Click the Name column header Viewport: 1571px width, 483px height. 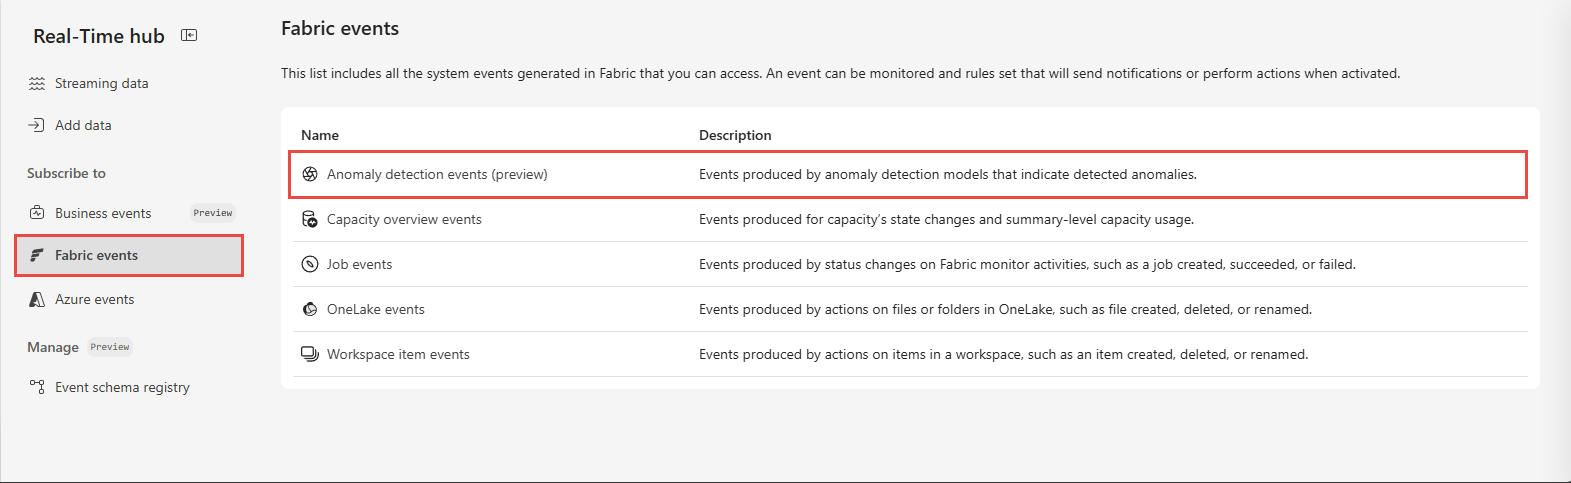pos(320,135)
